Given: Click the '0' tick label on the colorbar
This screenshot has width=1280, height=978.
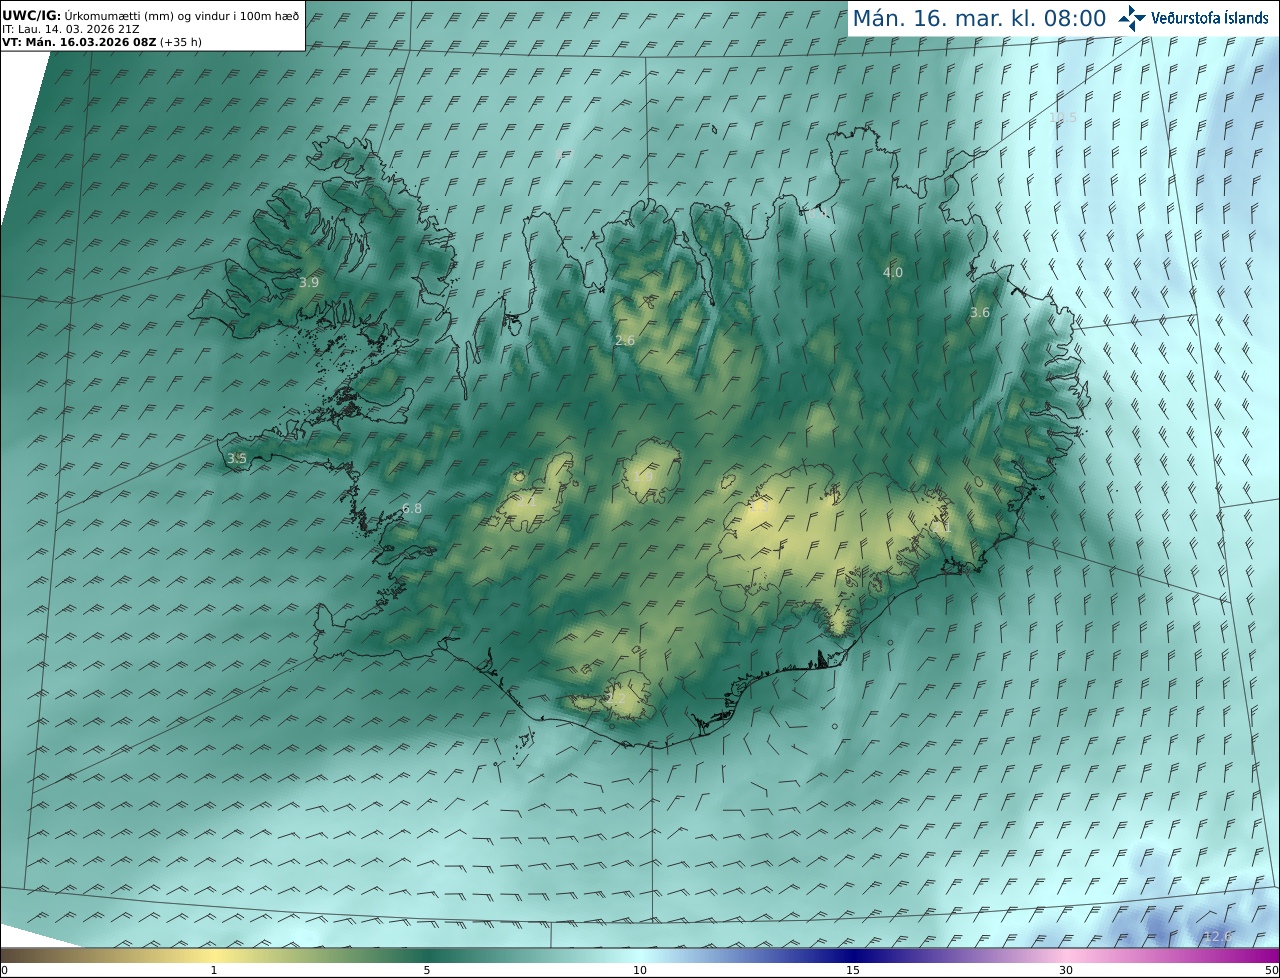Looking at the screenshot, I should pyautogui.click(x=4, y=970).
